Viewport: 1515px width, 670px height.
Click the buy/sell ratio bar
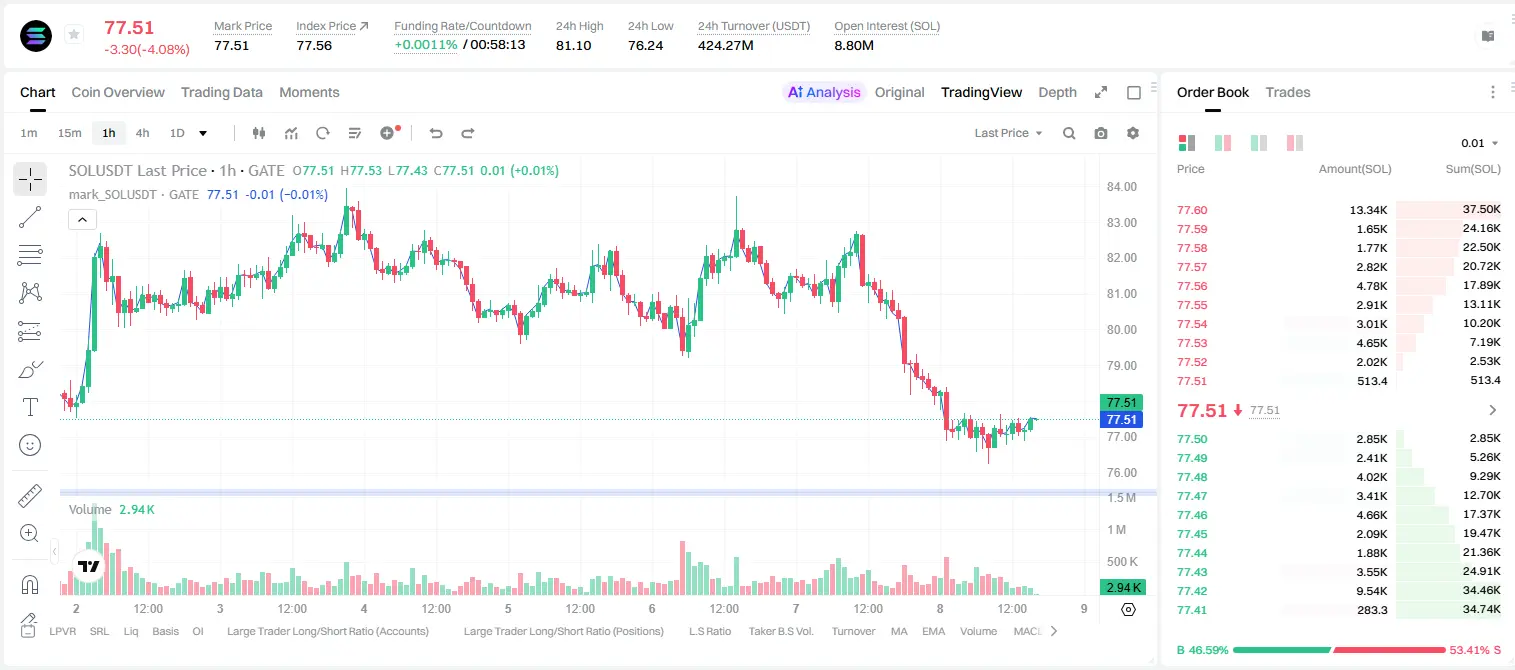1339,650
